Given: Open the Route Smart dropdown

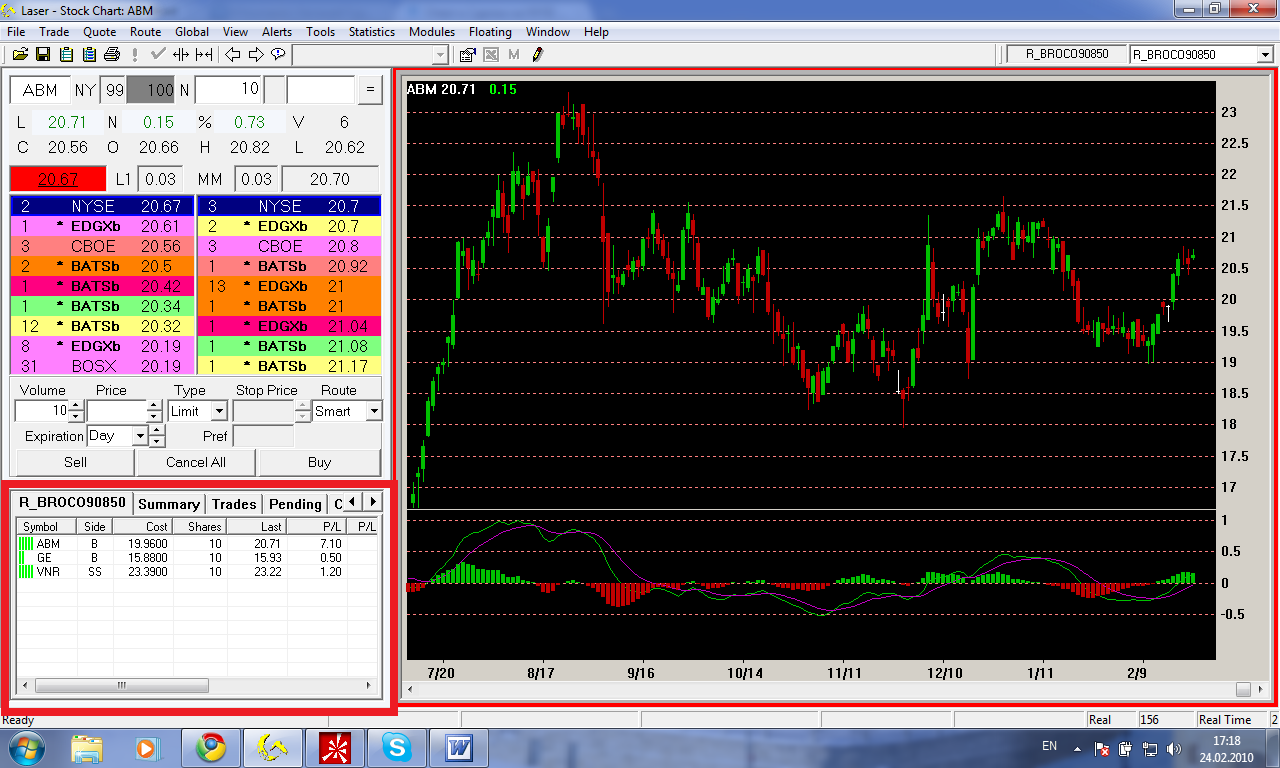Looking at the screenshot, I should [x=374, y=411].
